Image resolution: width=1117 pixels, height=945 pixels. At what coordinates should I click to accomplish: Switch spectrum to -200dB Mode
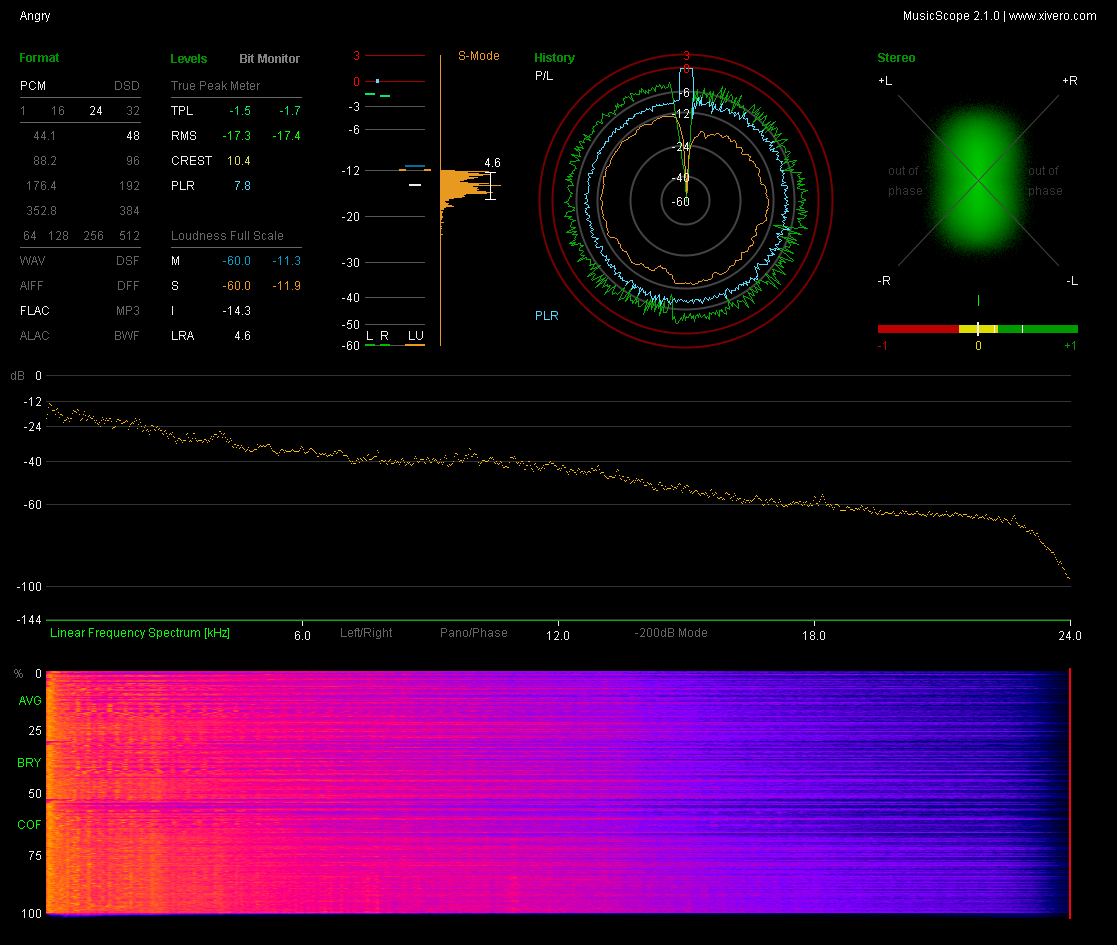click(671, 633)
